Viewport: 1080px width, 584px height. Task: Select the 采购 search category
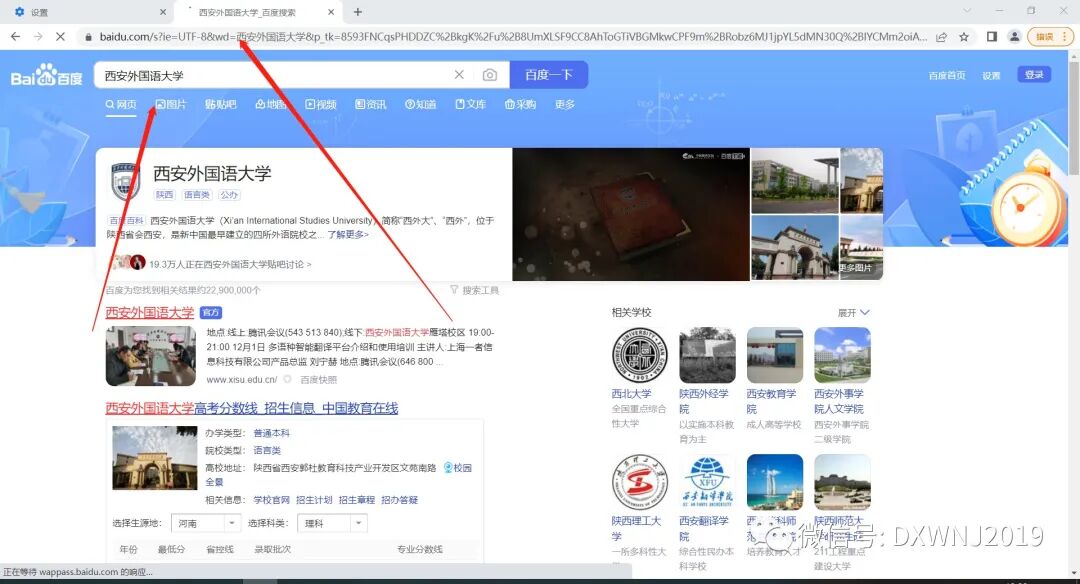point(520,105)
